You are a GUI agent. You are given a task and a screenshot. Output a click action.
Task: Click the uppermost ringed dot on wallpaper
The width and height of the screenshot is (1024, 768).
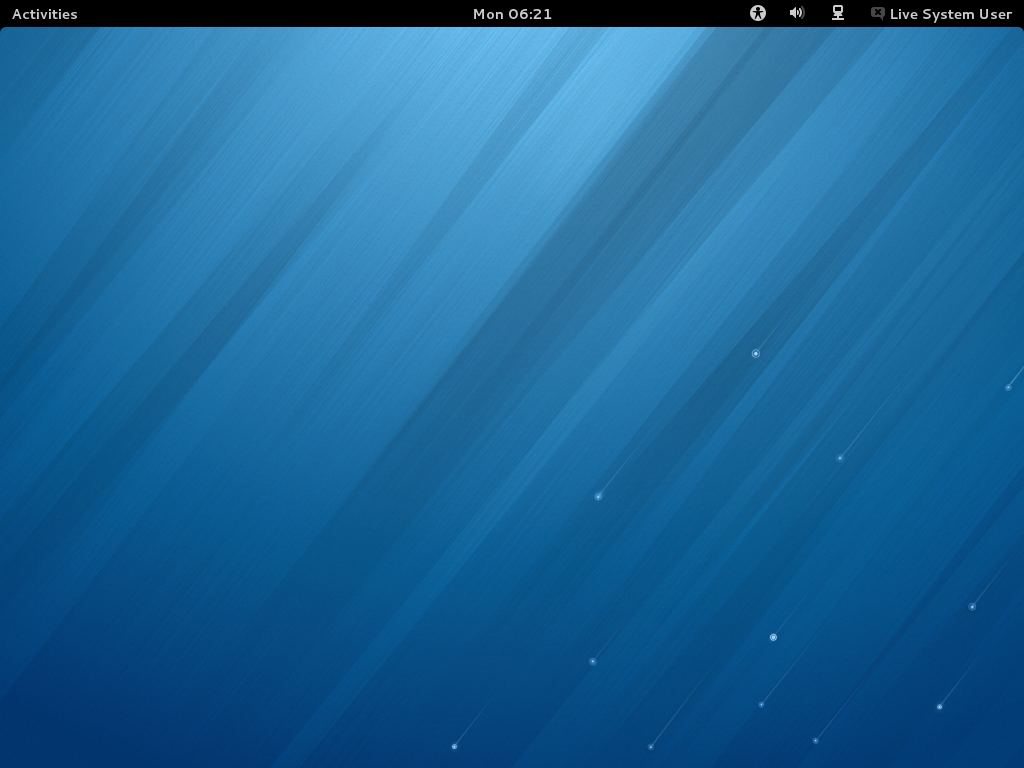tap(756, 353)
